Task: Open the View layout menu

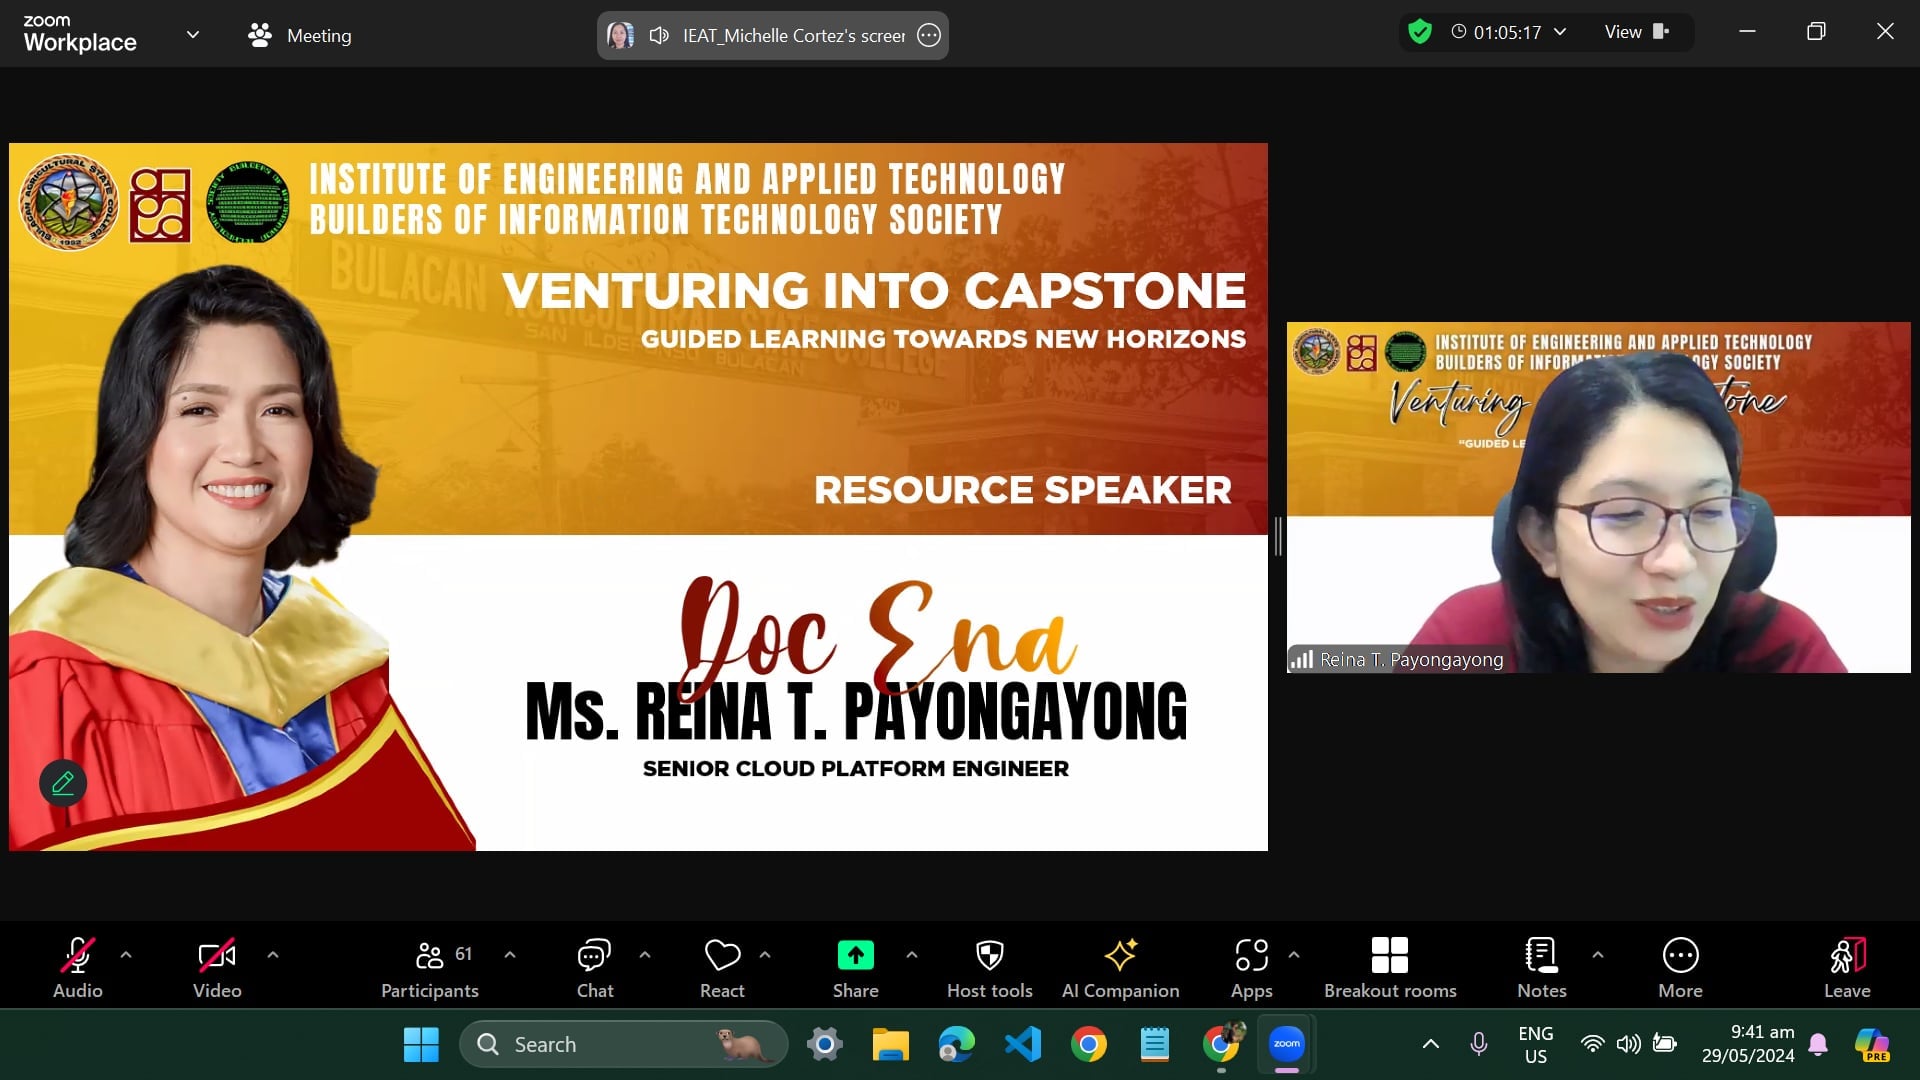Action: click(1637, 32)
